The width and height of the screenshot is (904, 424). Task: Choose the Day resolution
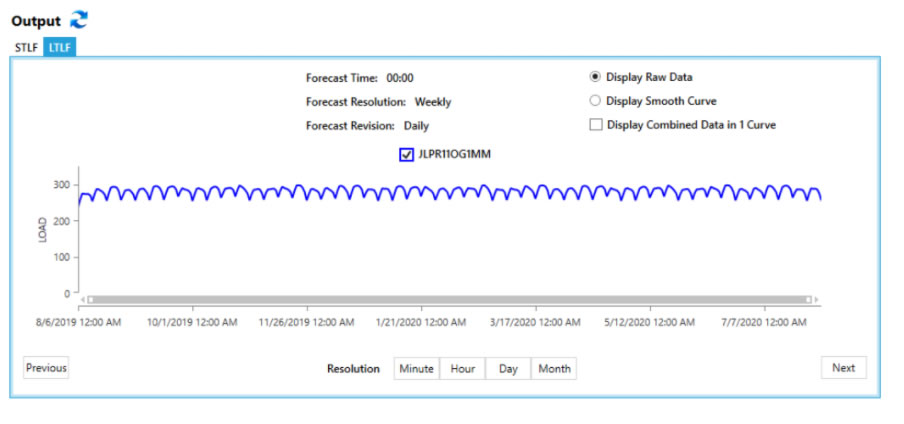pos(508,369)
